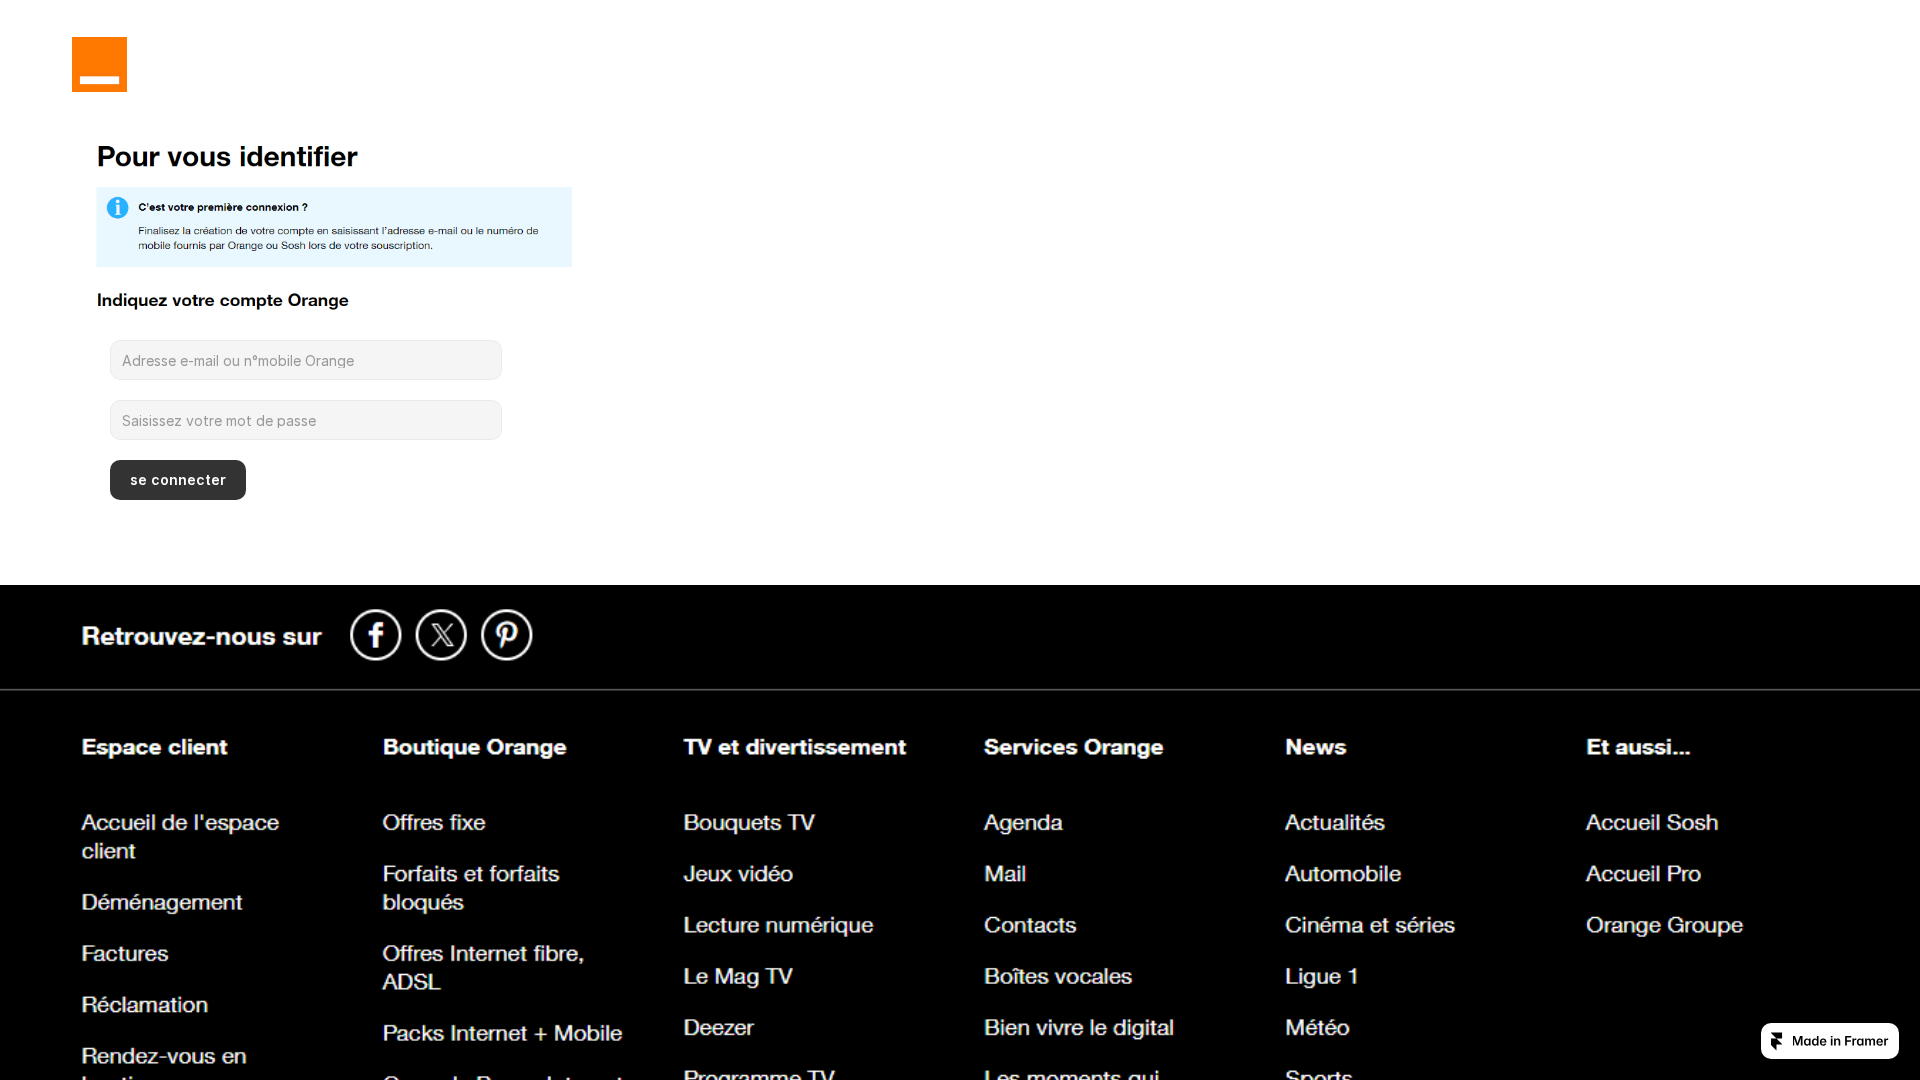Open the 'Bouquets TV' link

pos(749,822)
